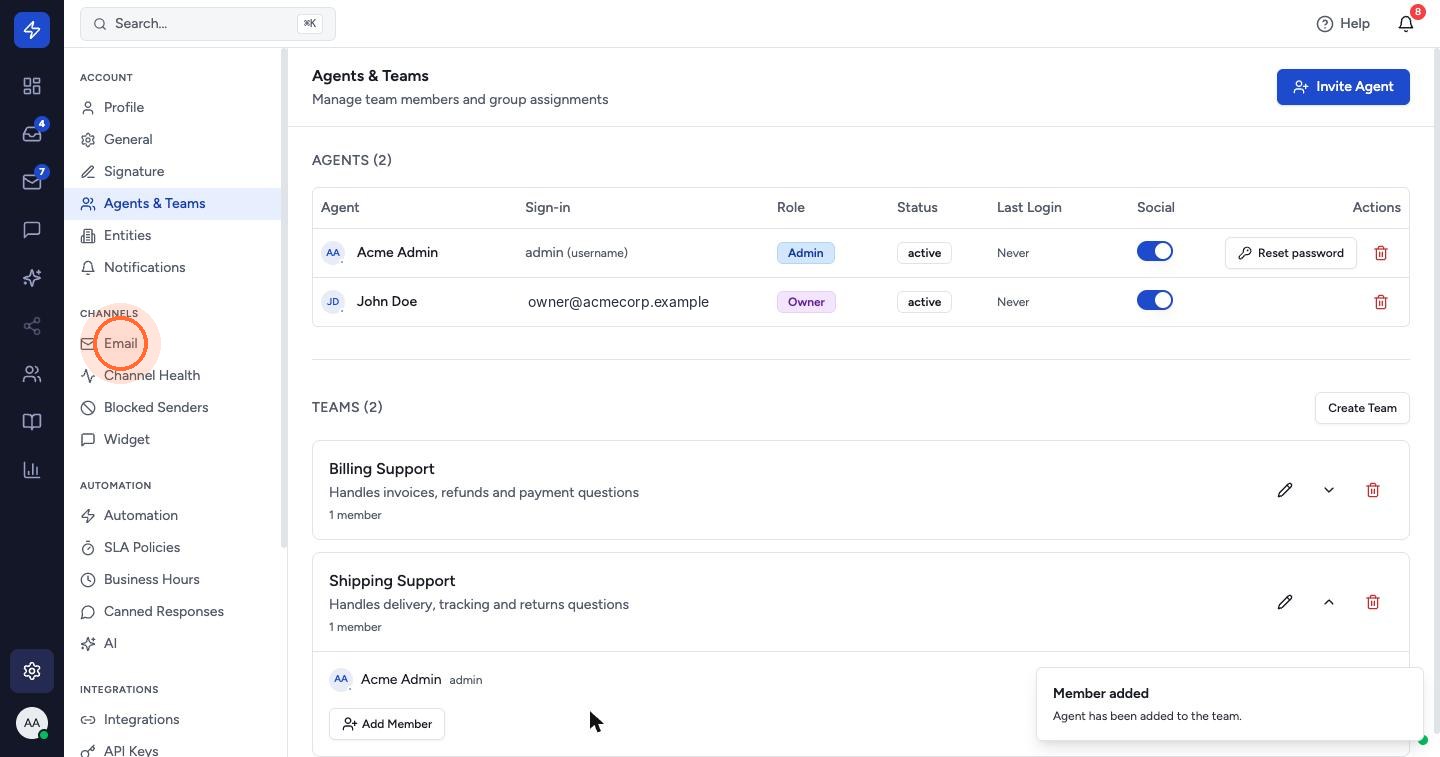The width and height of the screenshot is (1440, 757).
Task: Delete the Shipping Support team
Action: 1373,602
